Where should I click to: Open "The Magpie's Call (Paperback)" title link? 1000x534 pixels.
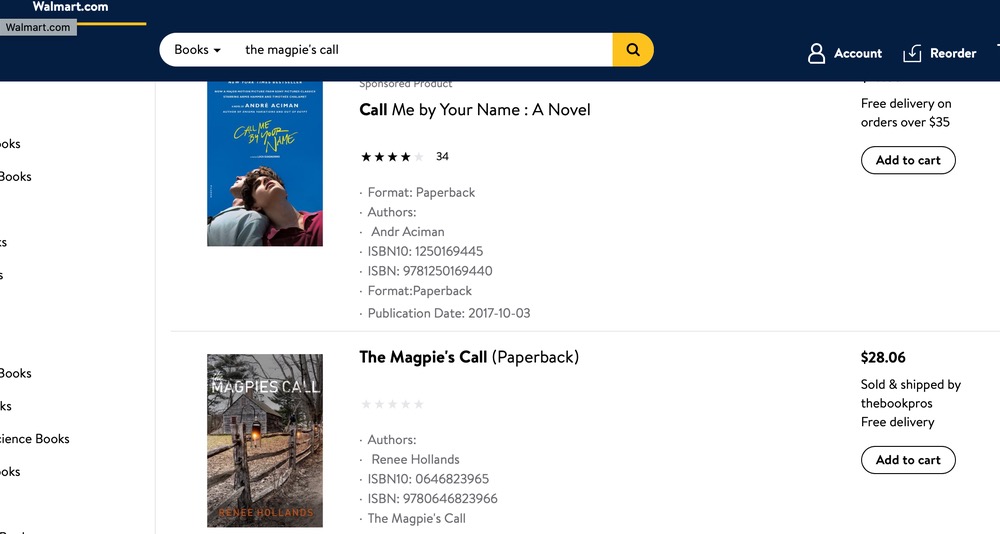coord(469,357)
